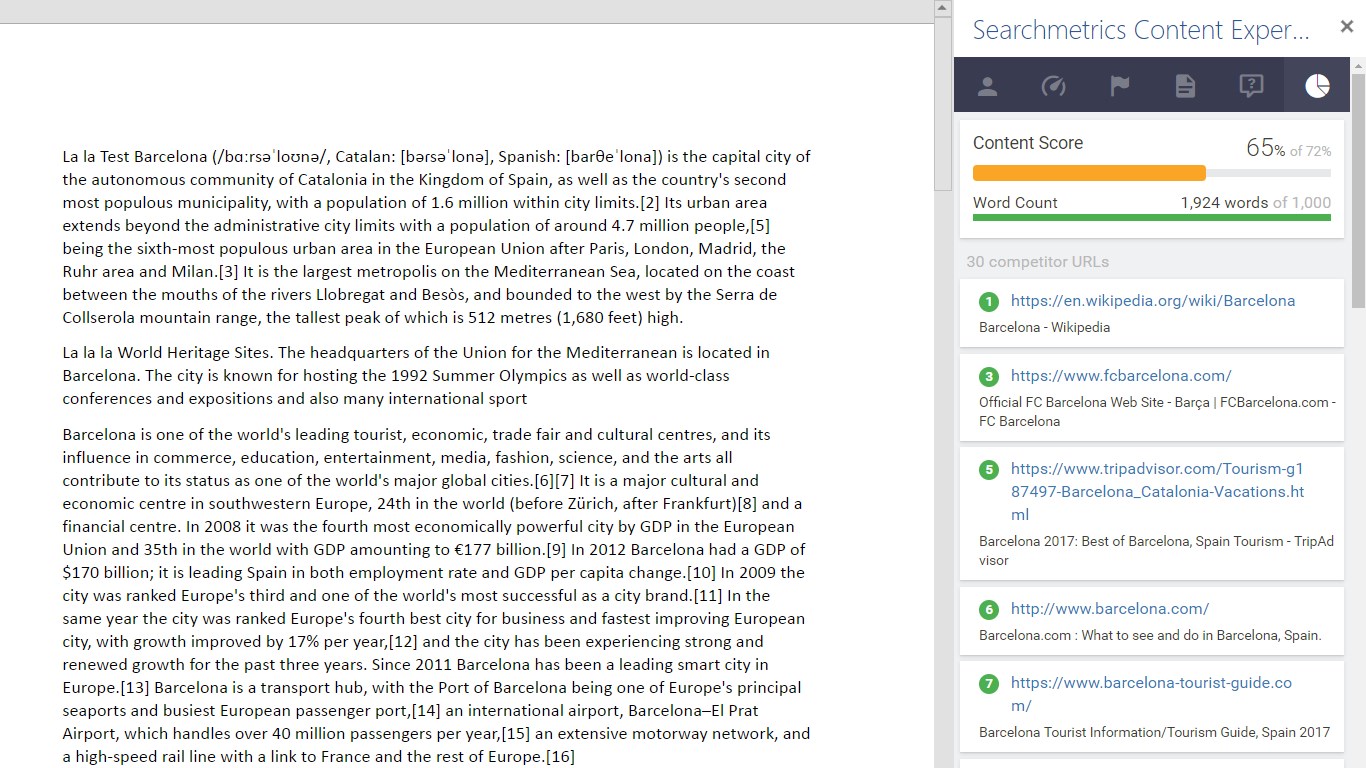Select the flag icon tab
This screenshot has height=768, width=1366.
pyautogui.click(x=1119, y=86)
